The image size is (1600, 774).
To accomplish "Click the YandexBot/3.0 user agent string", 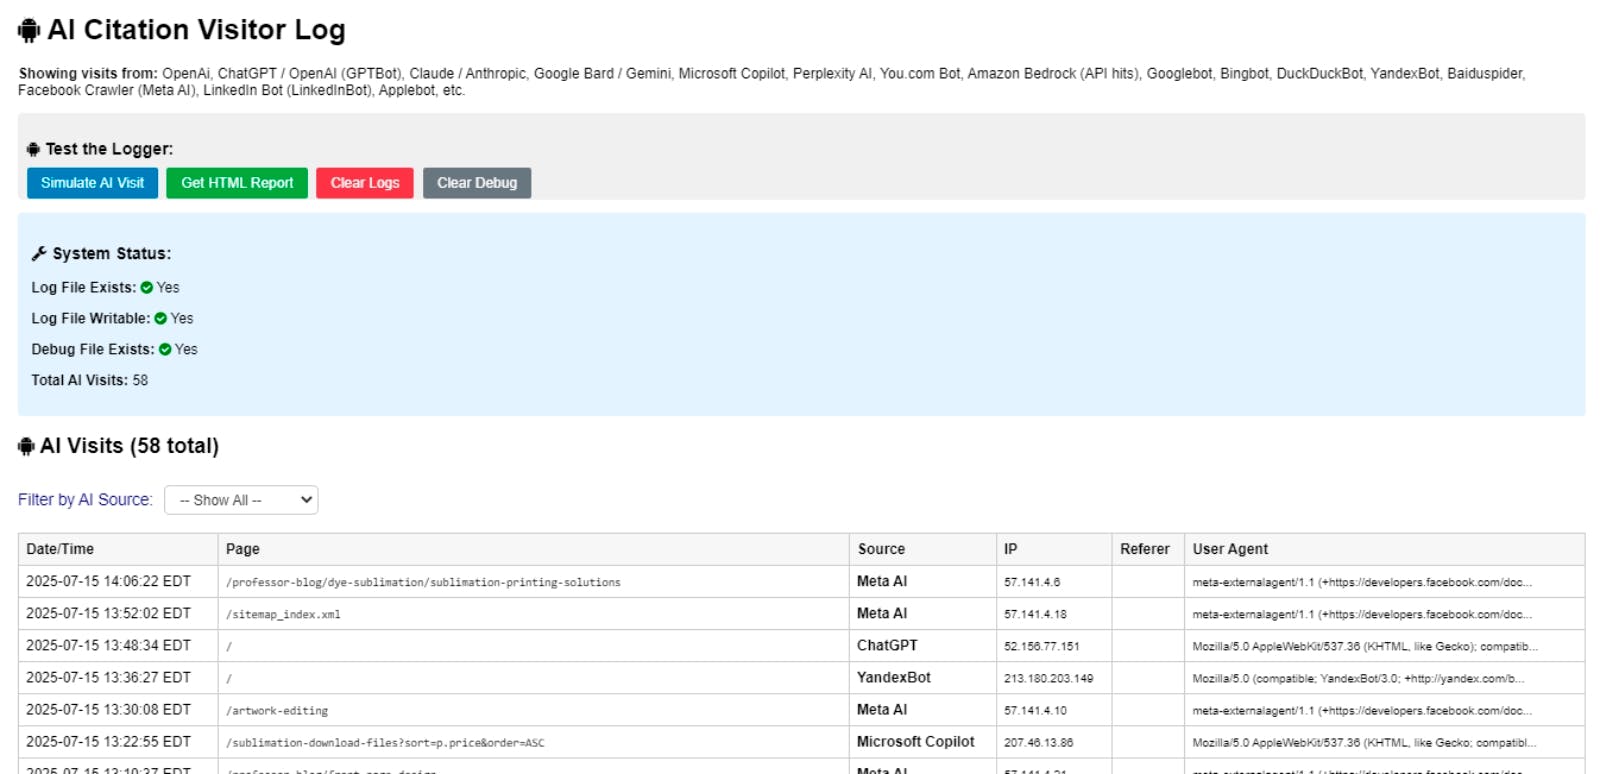I will pyautogui.click(x=1358, y=678).
